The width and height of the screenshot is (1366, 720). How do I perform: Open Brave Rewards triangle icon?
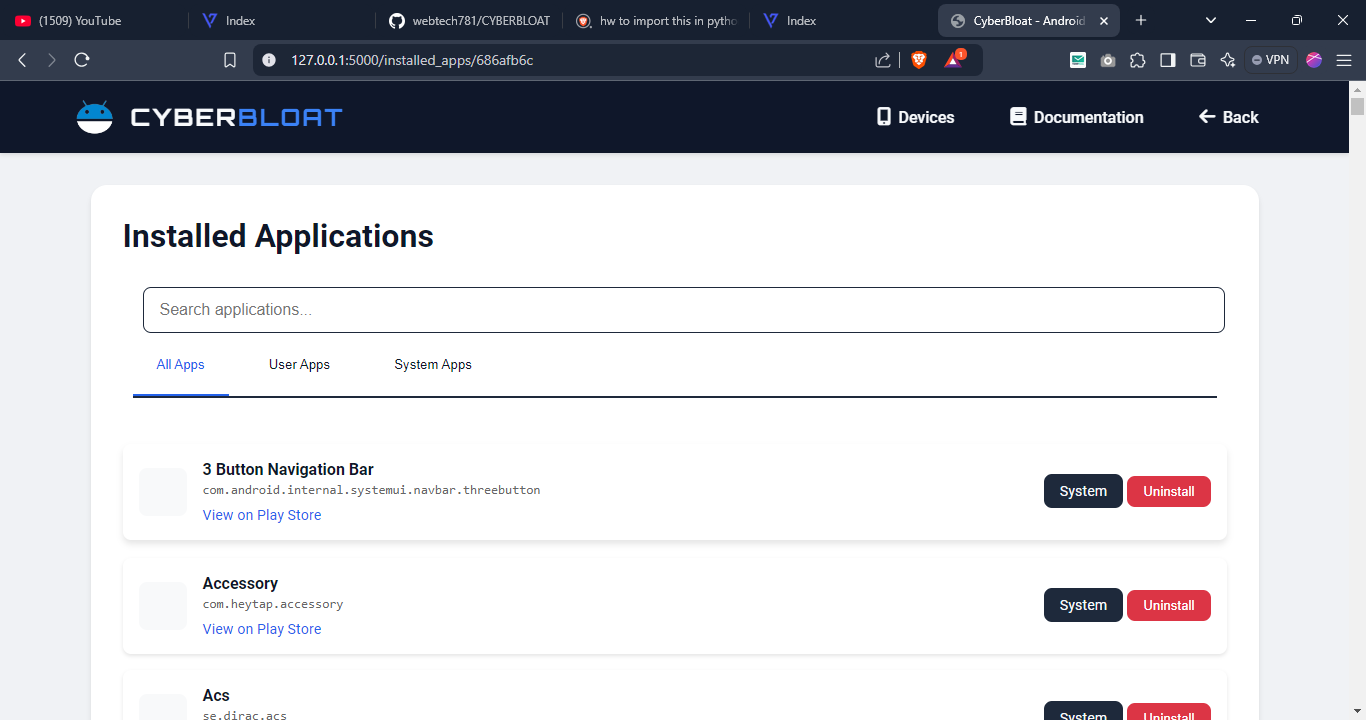(953, 60)
